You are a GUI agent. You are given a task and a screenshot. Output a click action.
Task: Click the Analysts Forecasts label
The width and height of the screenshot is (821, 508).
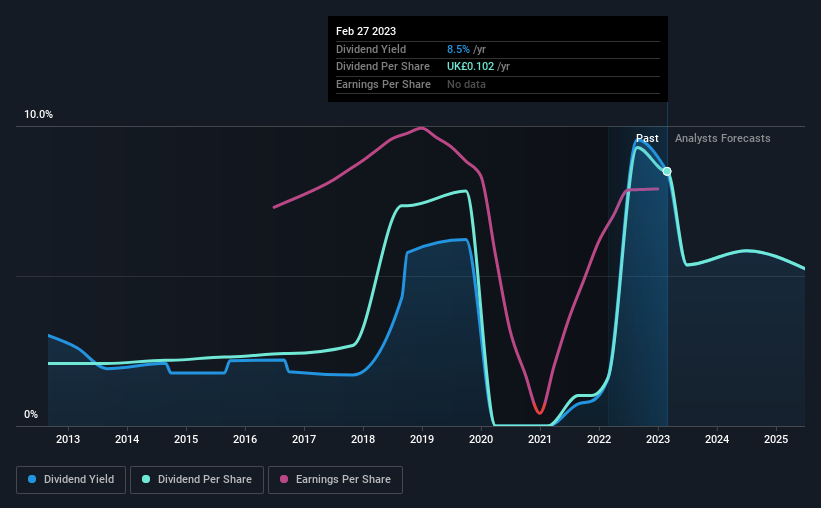[723, 138]
